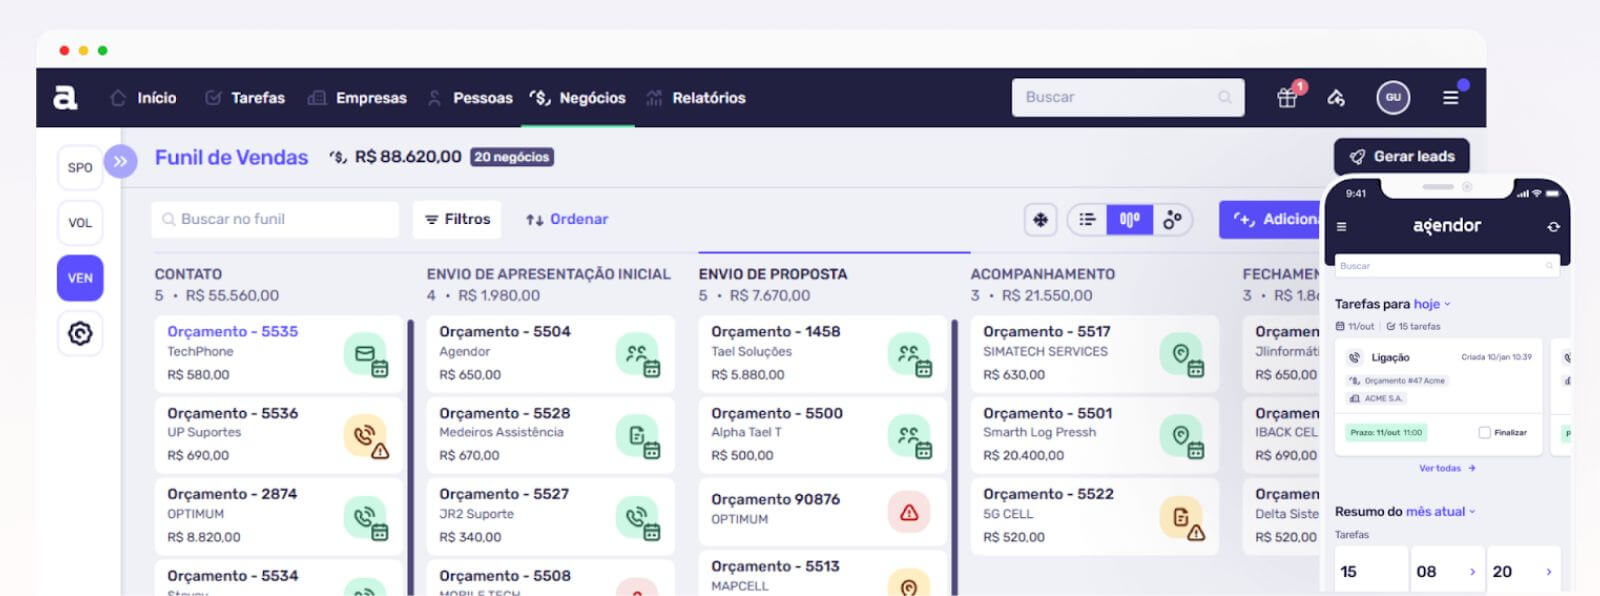Click the ENVIO DE PROPOSTA column header

tap(773, 274)
